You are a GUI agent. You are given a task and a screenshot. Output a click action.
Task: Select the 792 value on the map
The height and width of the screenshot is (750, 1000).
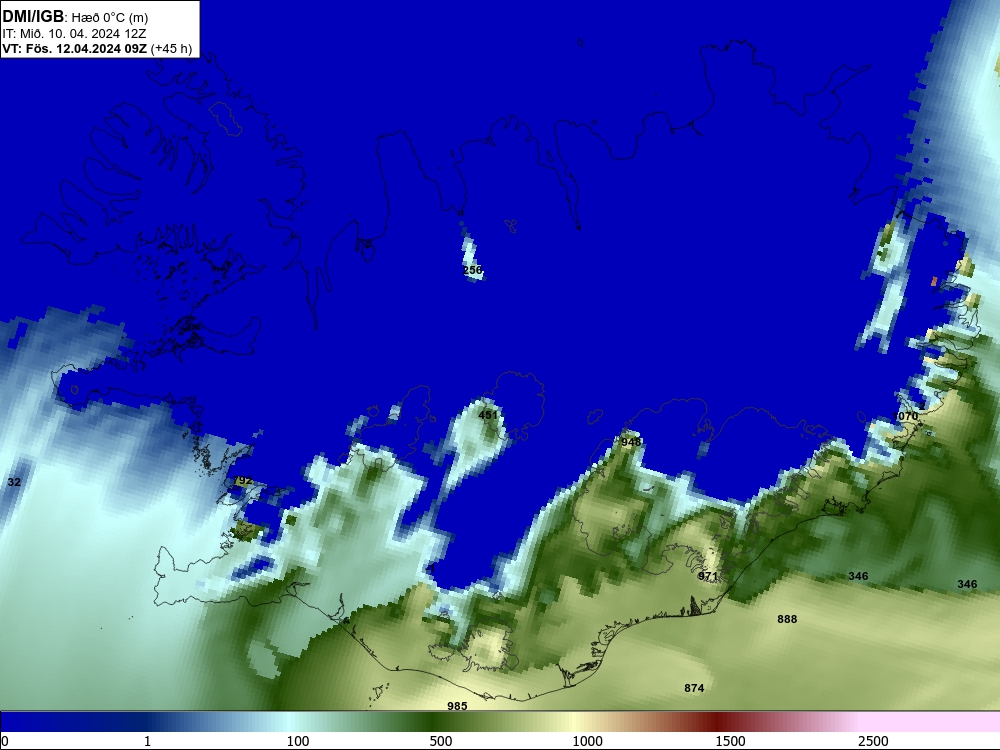click(x=244, y=480)
